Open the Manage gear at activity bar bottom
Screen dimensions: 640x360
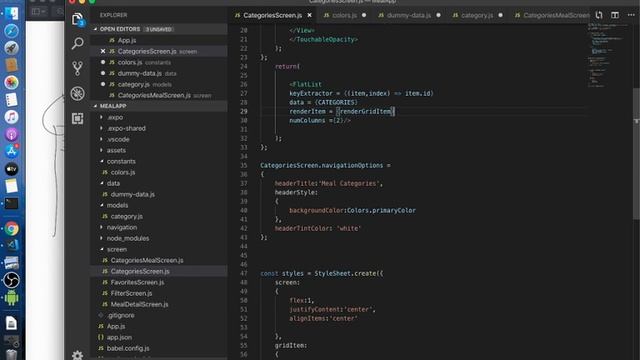(x=77, y=355)
